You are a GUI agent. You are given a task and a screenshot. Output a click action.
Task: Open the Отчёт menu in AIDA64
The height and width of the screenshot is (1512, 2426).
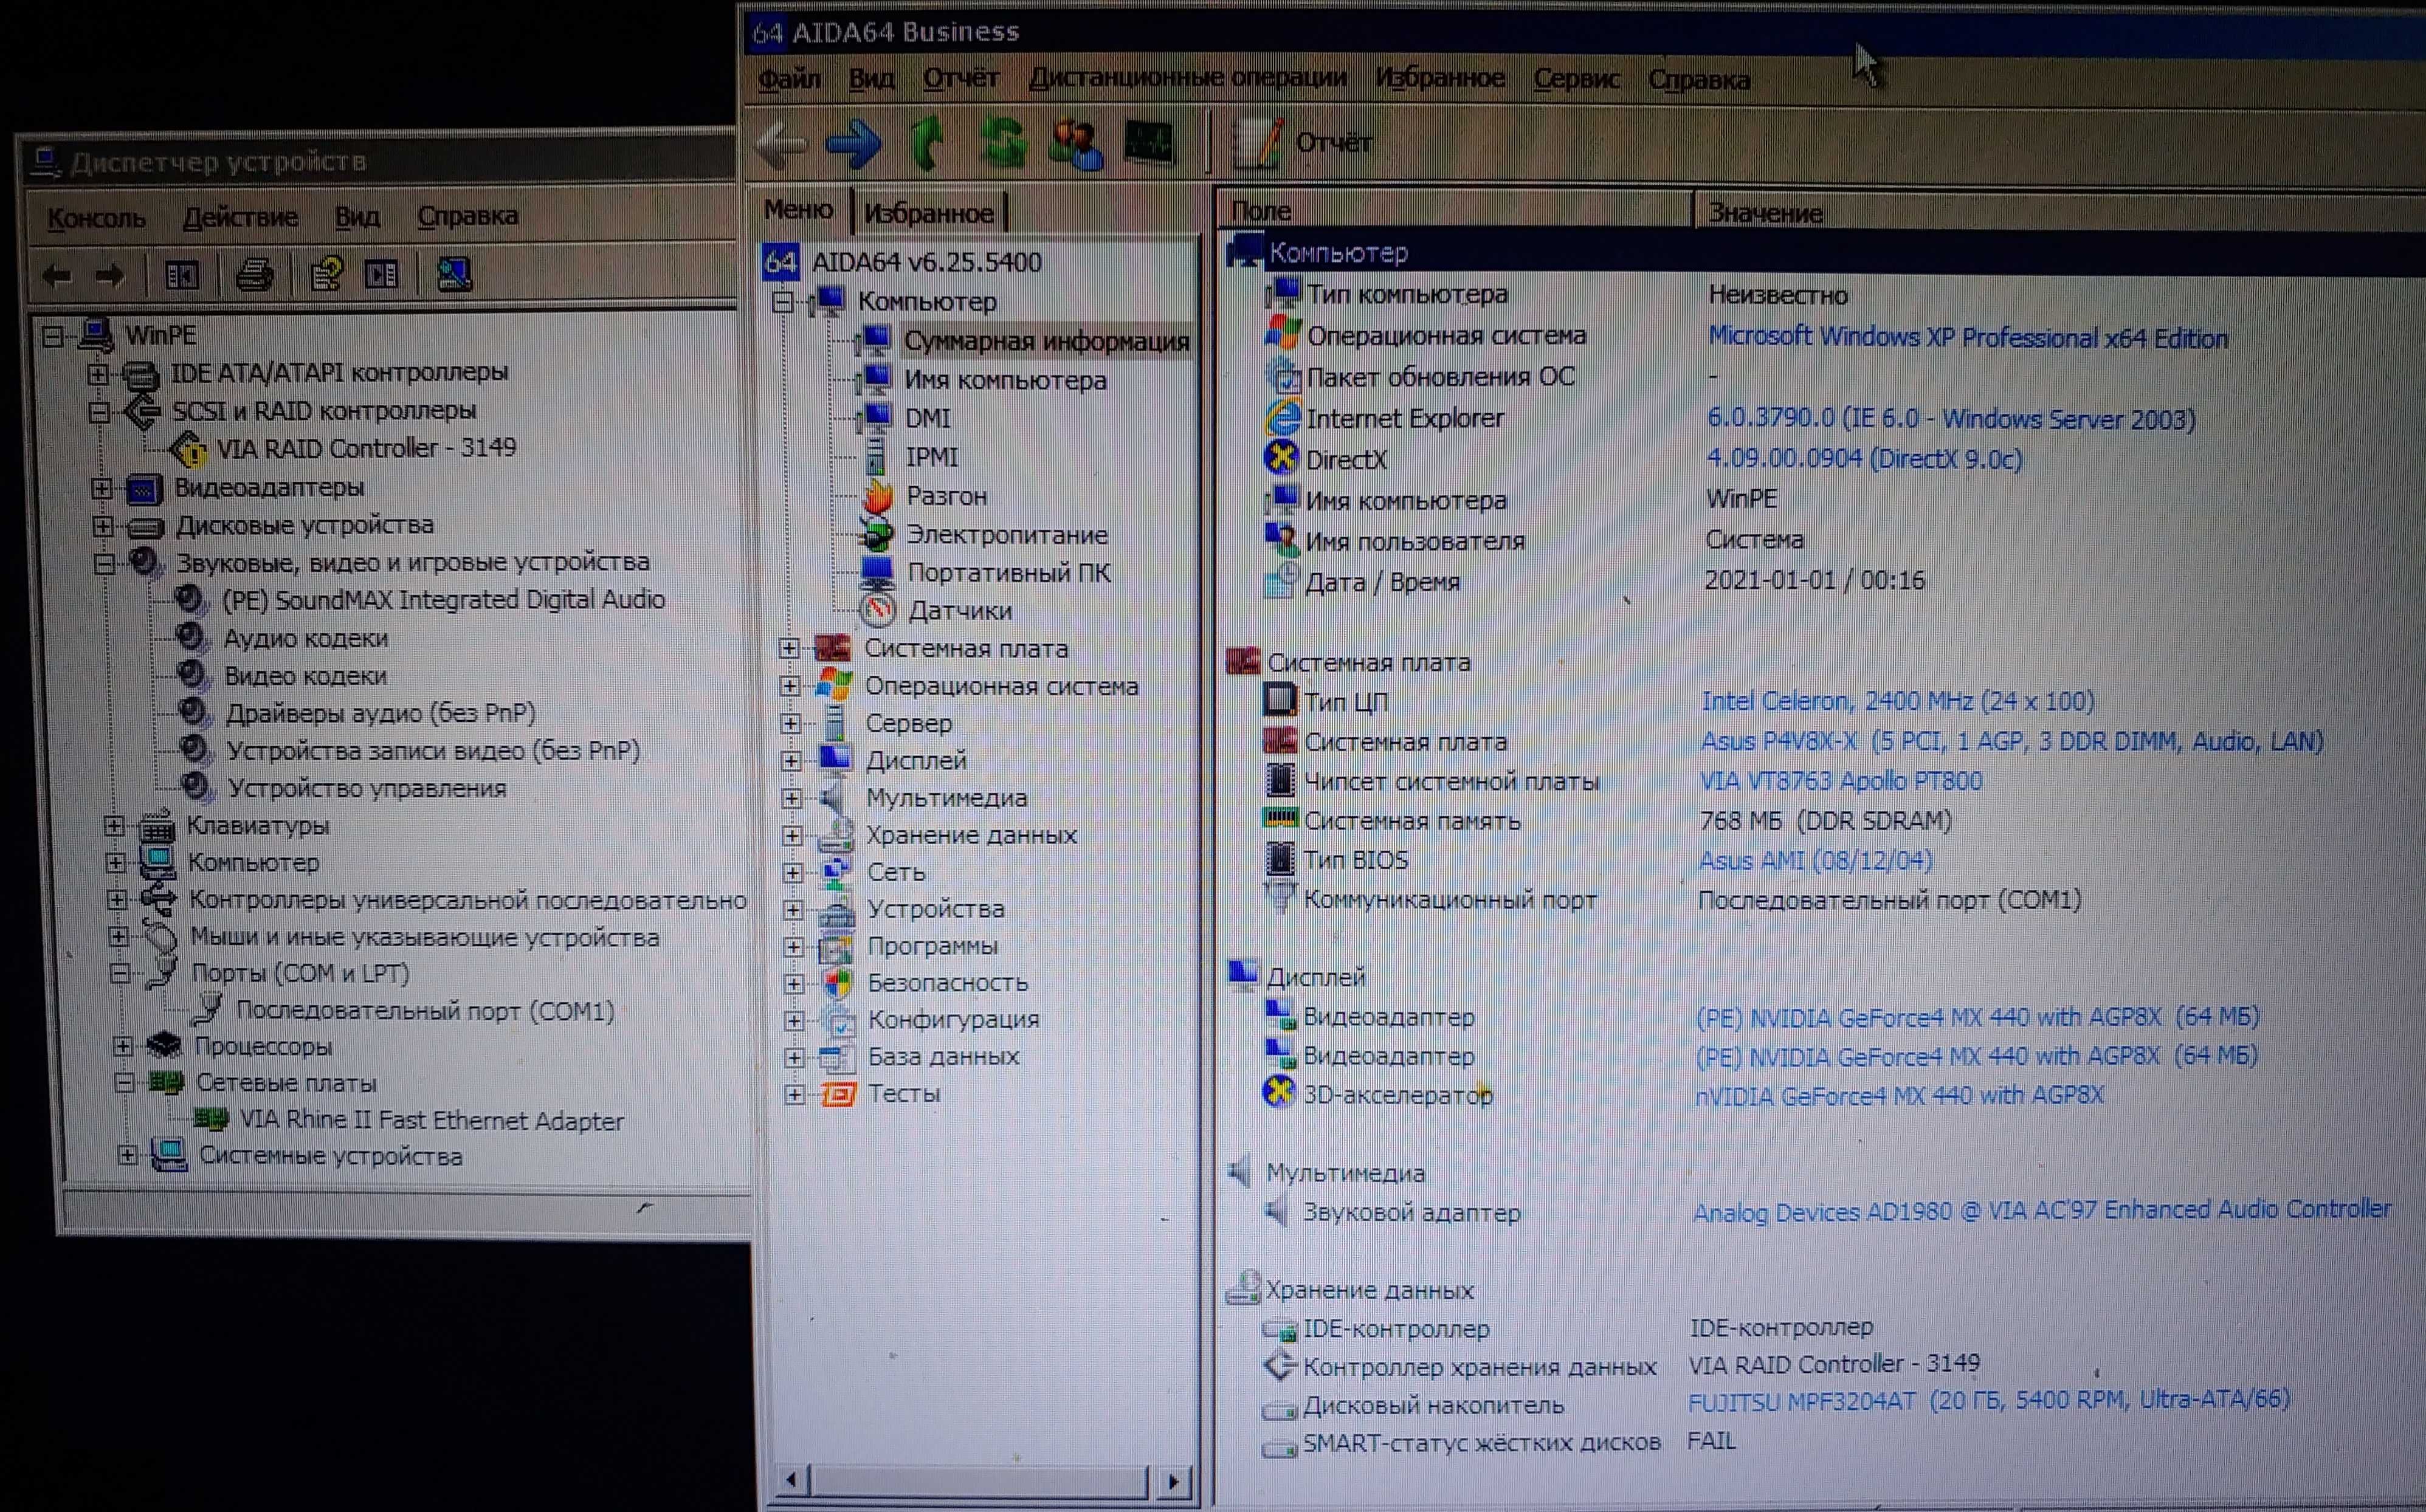960,78
